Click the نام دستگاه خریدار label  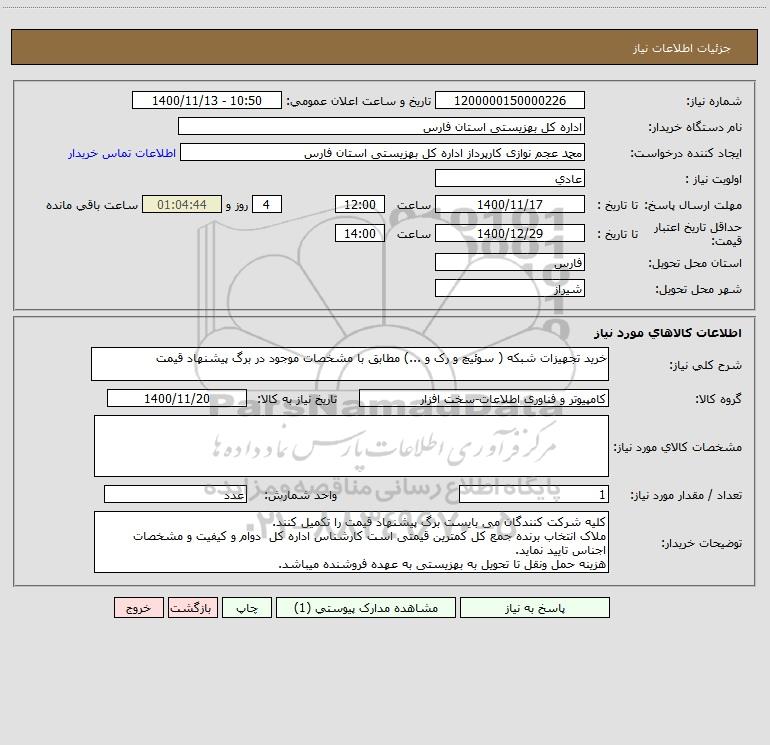tap(695, 127)
